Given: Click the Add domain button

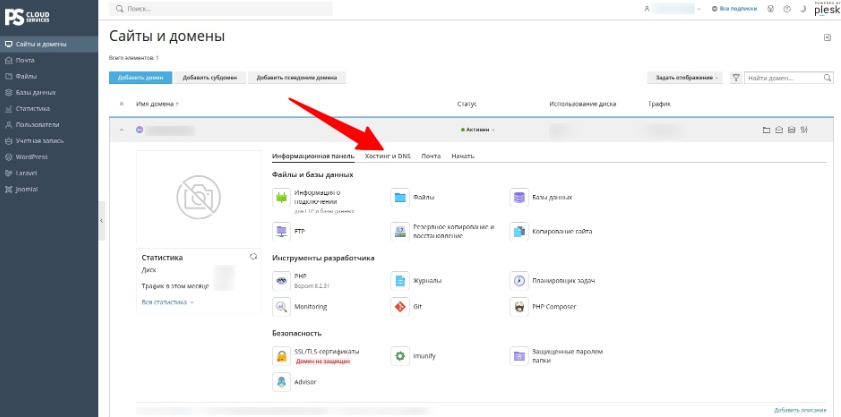Looking at the screenshot, I should coord(141,78).
